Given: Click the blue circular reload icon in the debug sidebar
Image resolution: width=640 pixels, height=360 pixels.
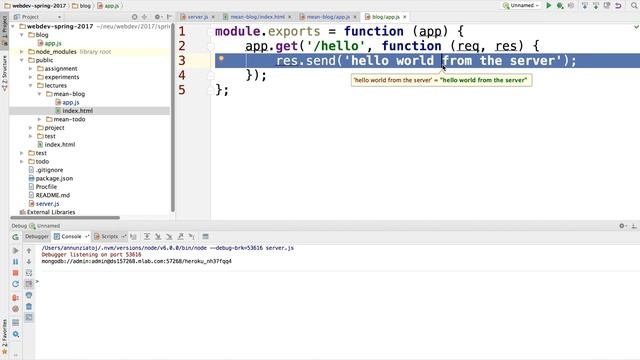Looking at the screenshot, I should pyautogui.click(x=16, y=284).
